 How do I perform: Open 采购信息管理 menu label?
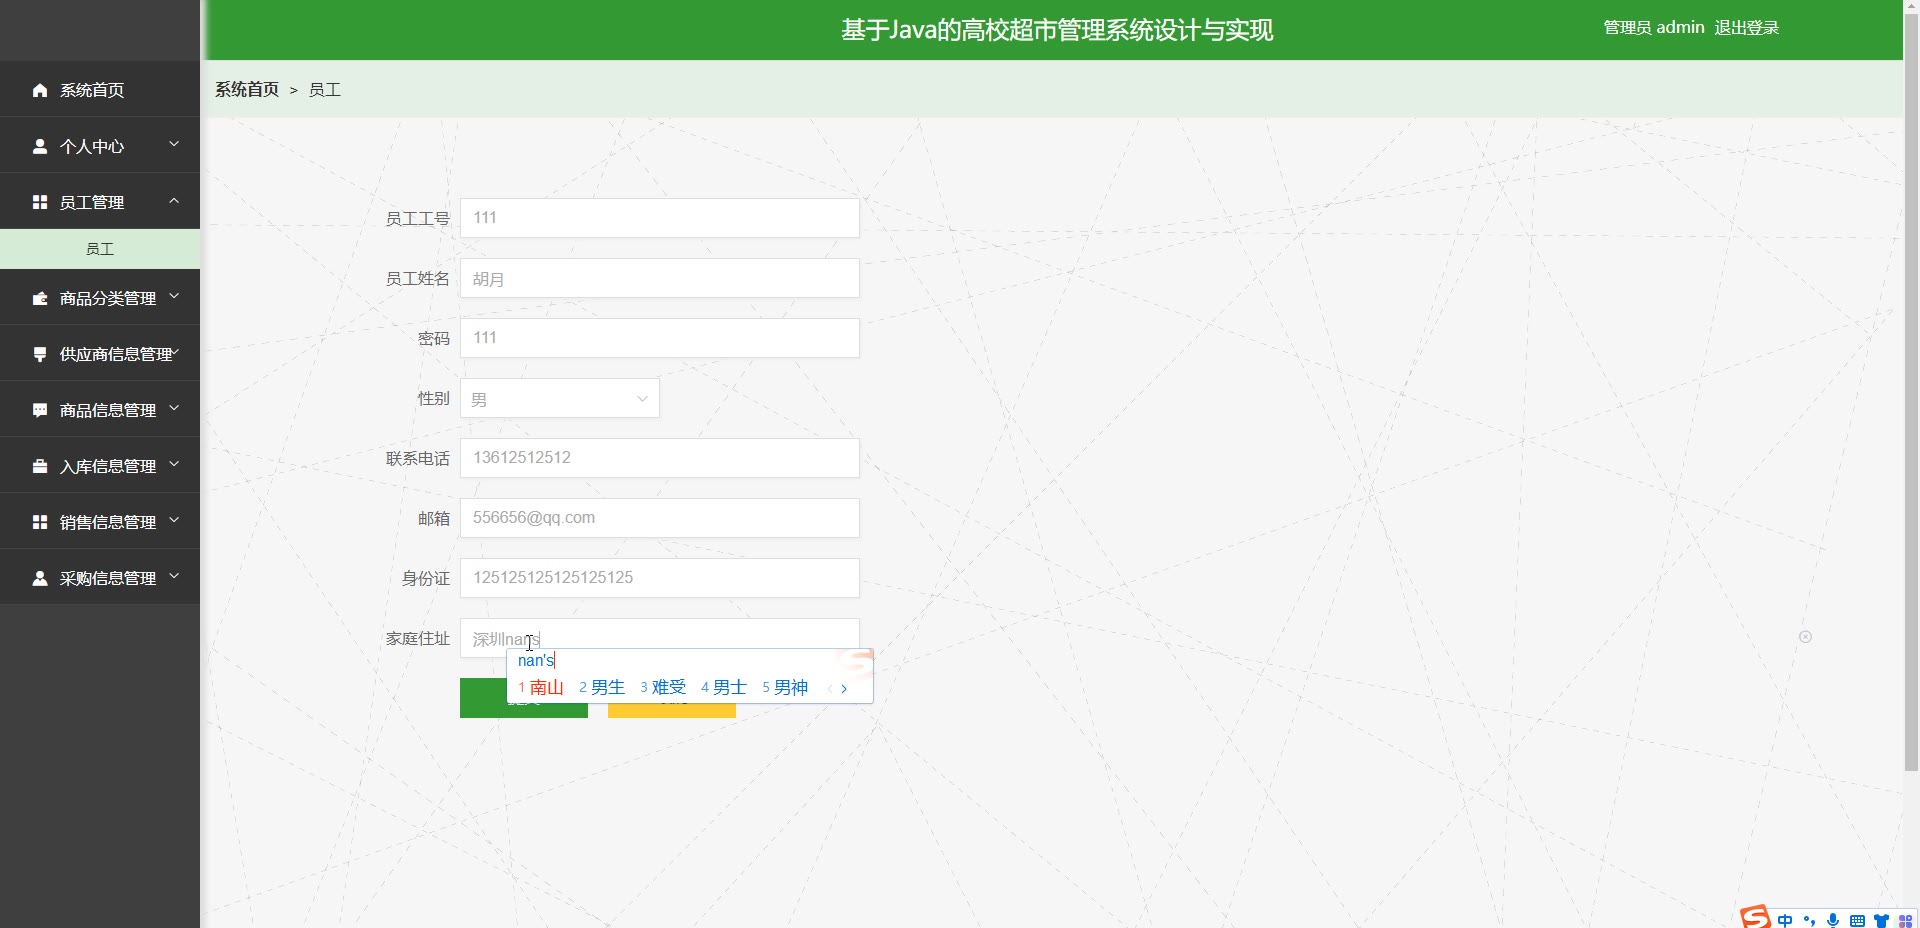(x=108, y=578)
